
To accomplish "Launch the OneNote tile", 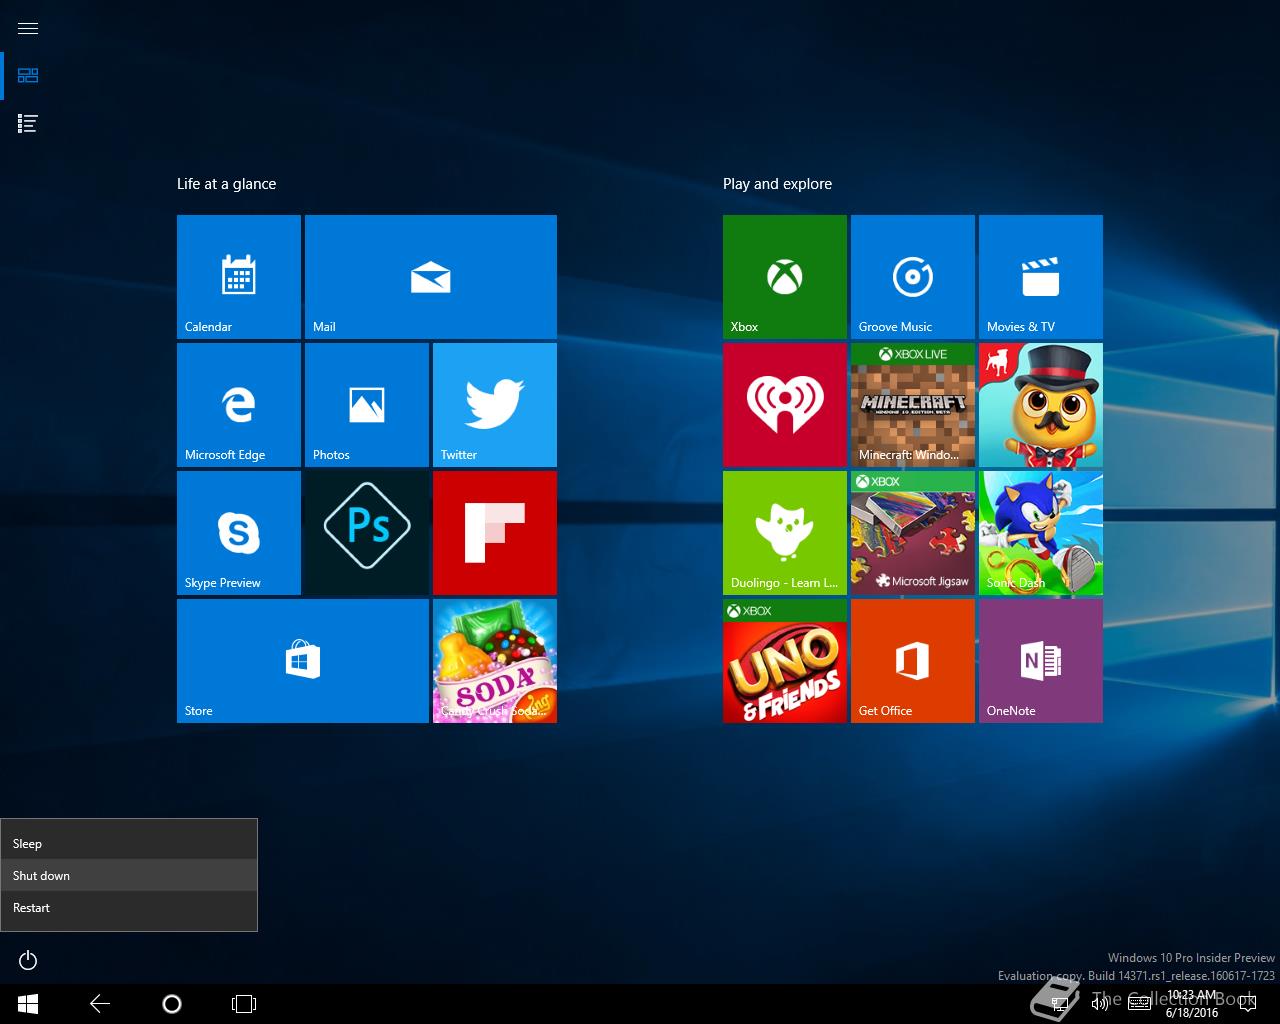I will (x=1041, y=661).
